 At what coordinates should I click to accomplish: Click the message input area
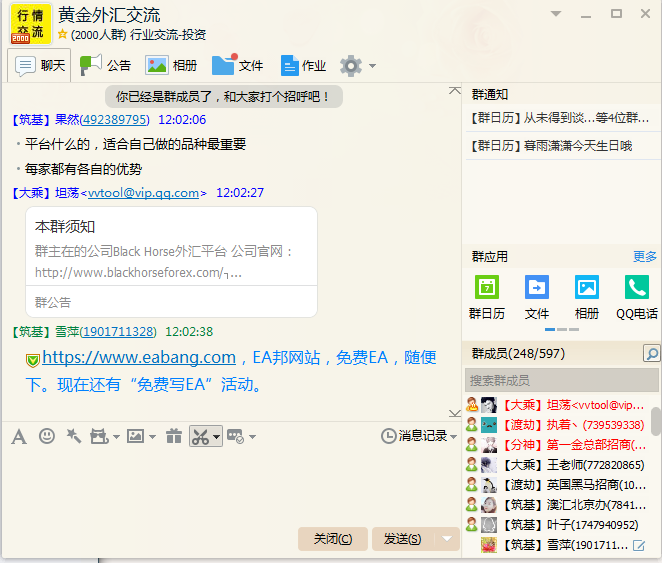click(231, 485)
